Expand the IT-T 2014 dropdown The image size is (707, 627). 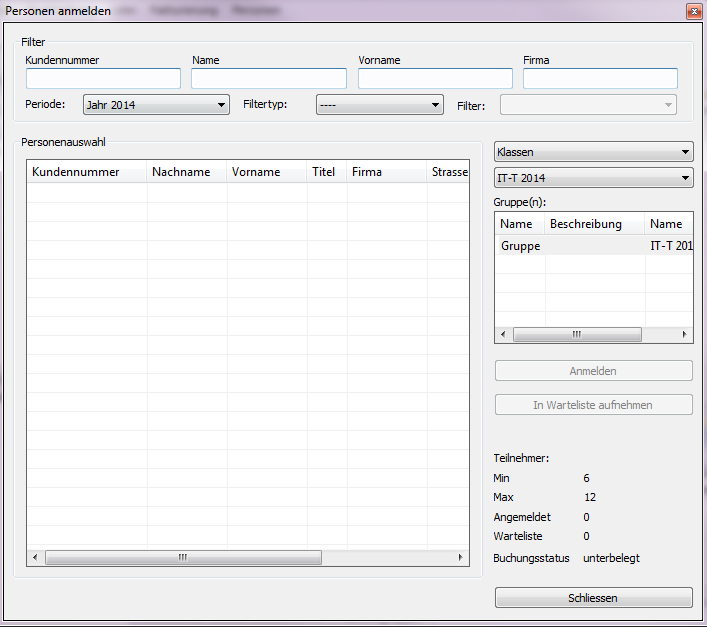coord(593,178)
